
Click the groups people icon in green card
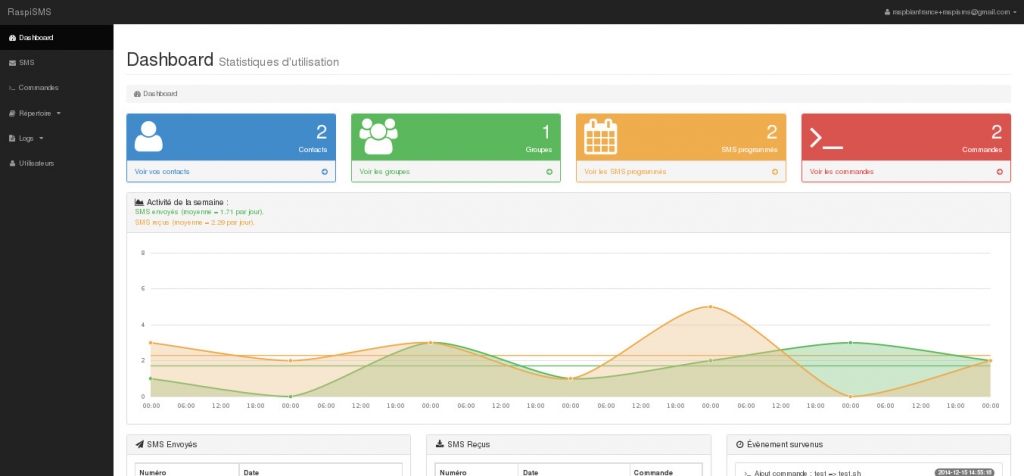378,136
